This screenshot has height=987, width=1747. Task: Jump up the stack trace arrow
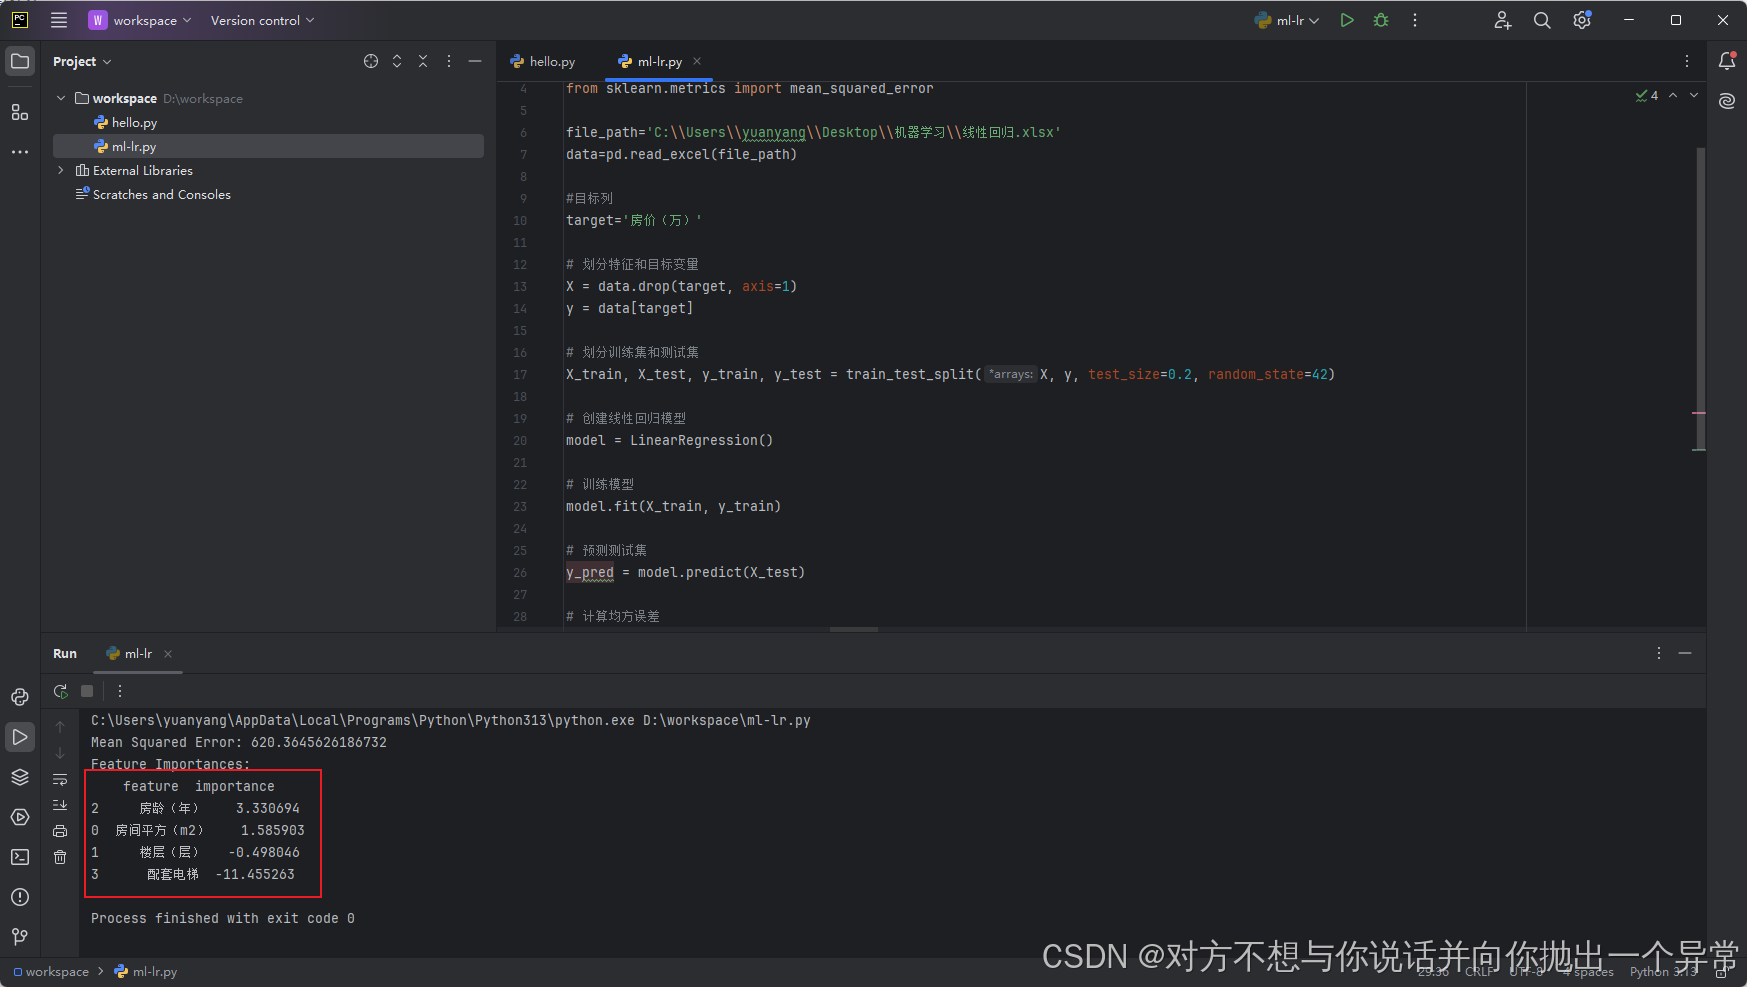tap(60, 727)
